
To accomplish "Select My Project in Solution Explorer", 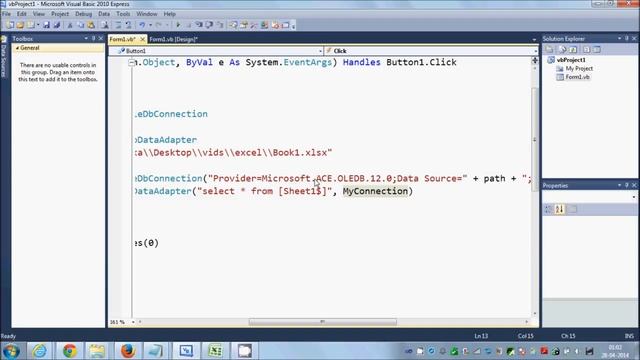I will pyautogui.click(x=579, y=69).
